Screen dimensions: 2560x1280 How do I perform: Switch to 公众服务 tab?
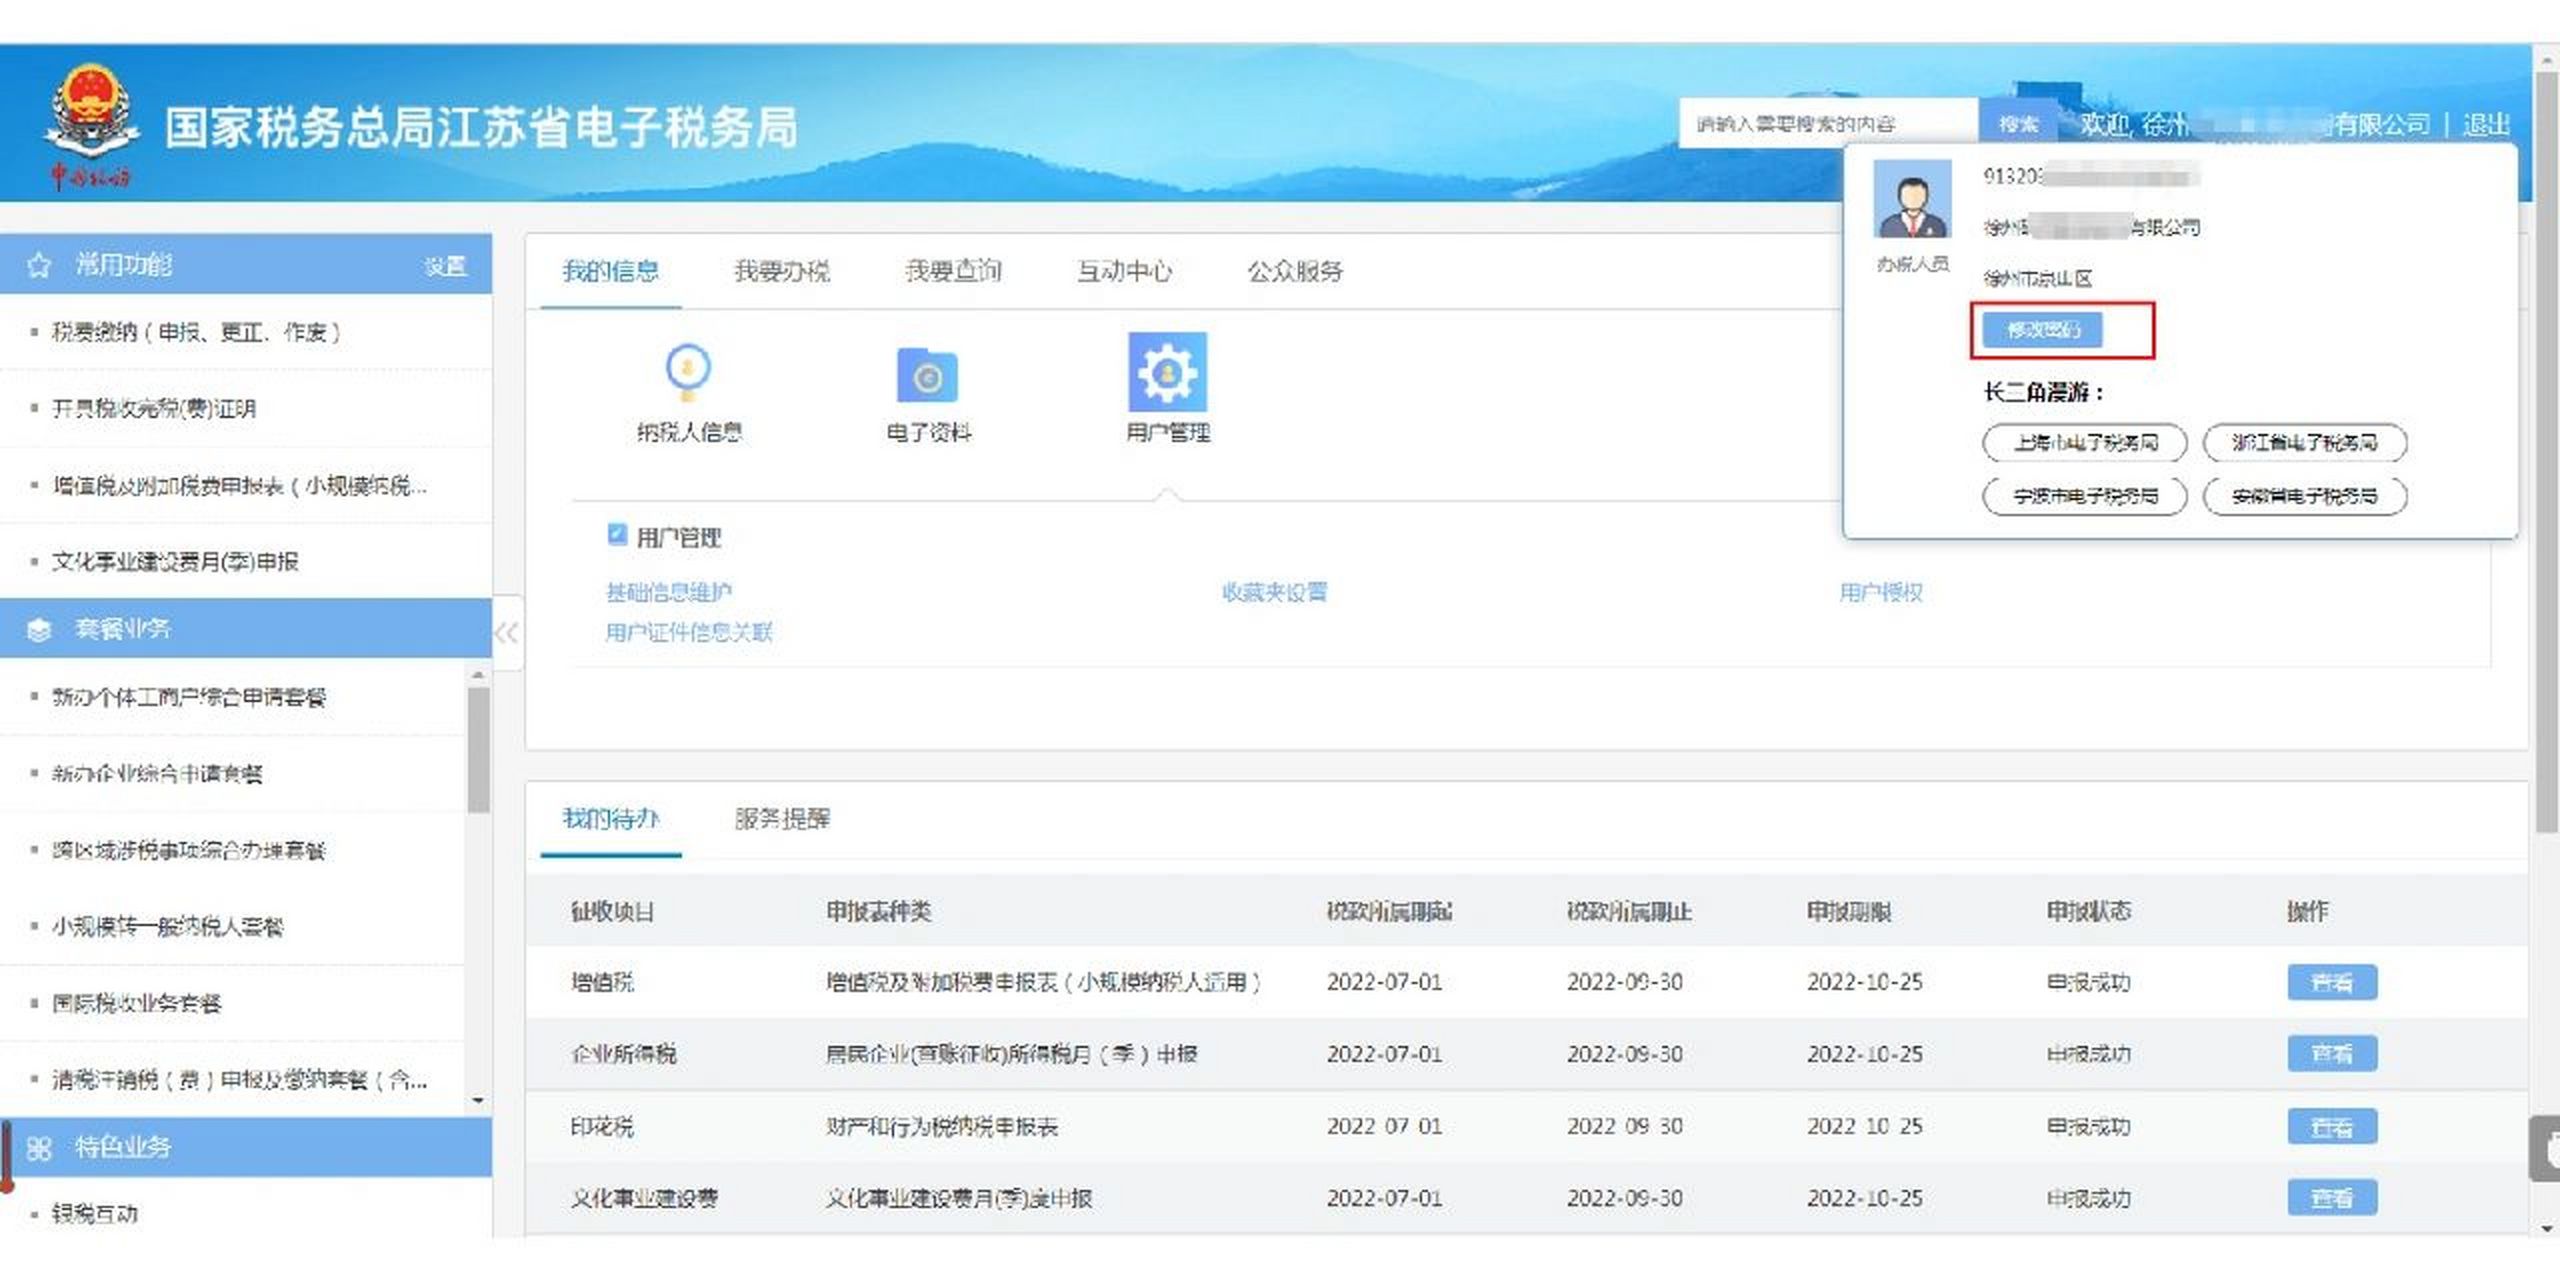[1295, 271]
